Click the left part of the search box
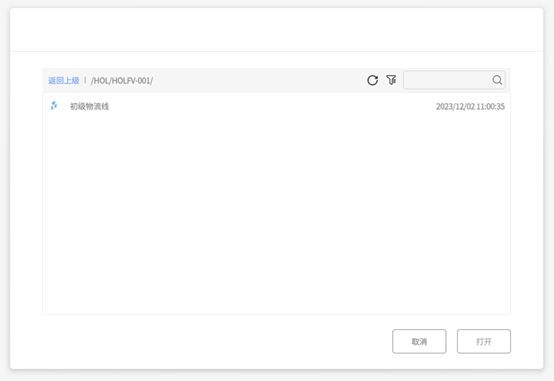 click(428, 80)
